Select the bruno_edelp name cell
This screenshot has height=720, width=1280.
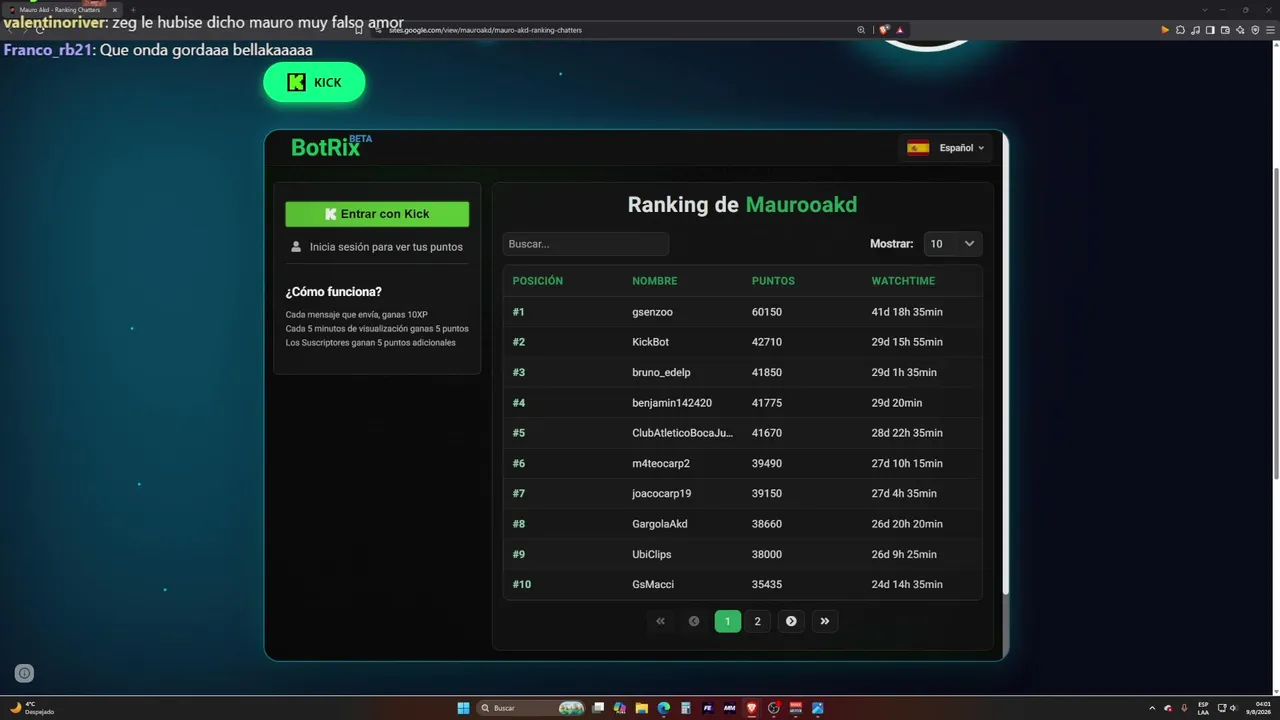661,372
